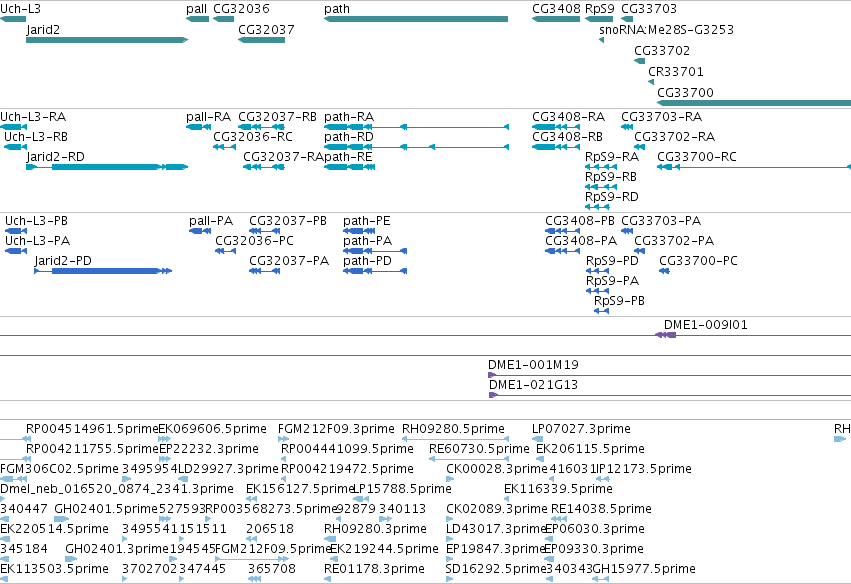Select the CG33702 gene label

[662, 51]
